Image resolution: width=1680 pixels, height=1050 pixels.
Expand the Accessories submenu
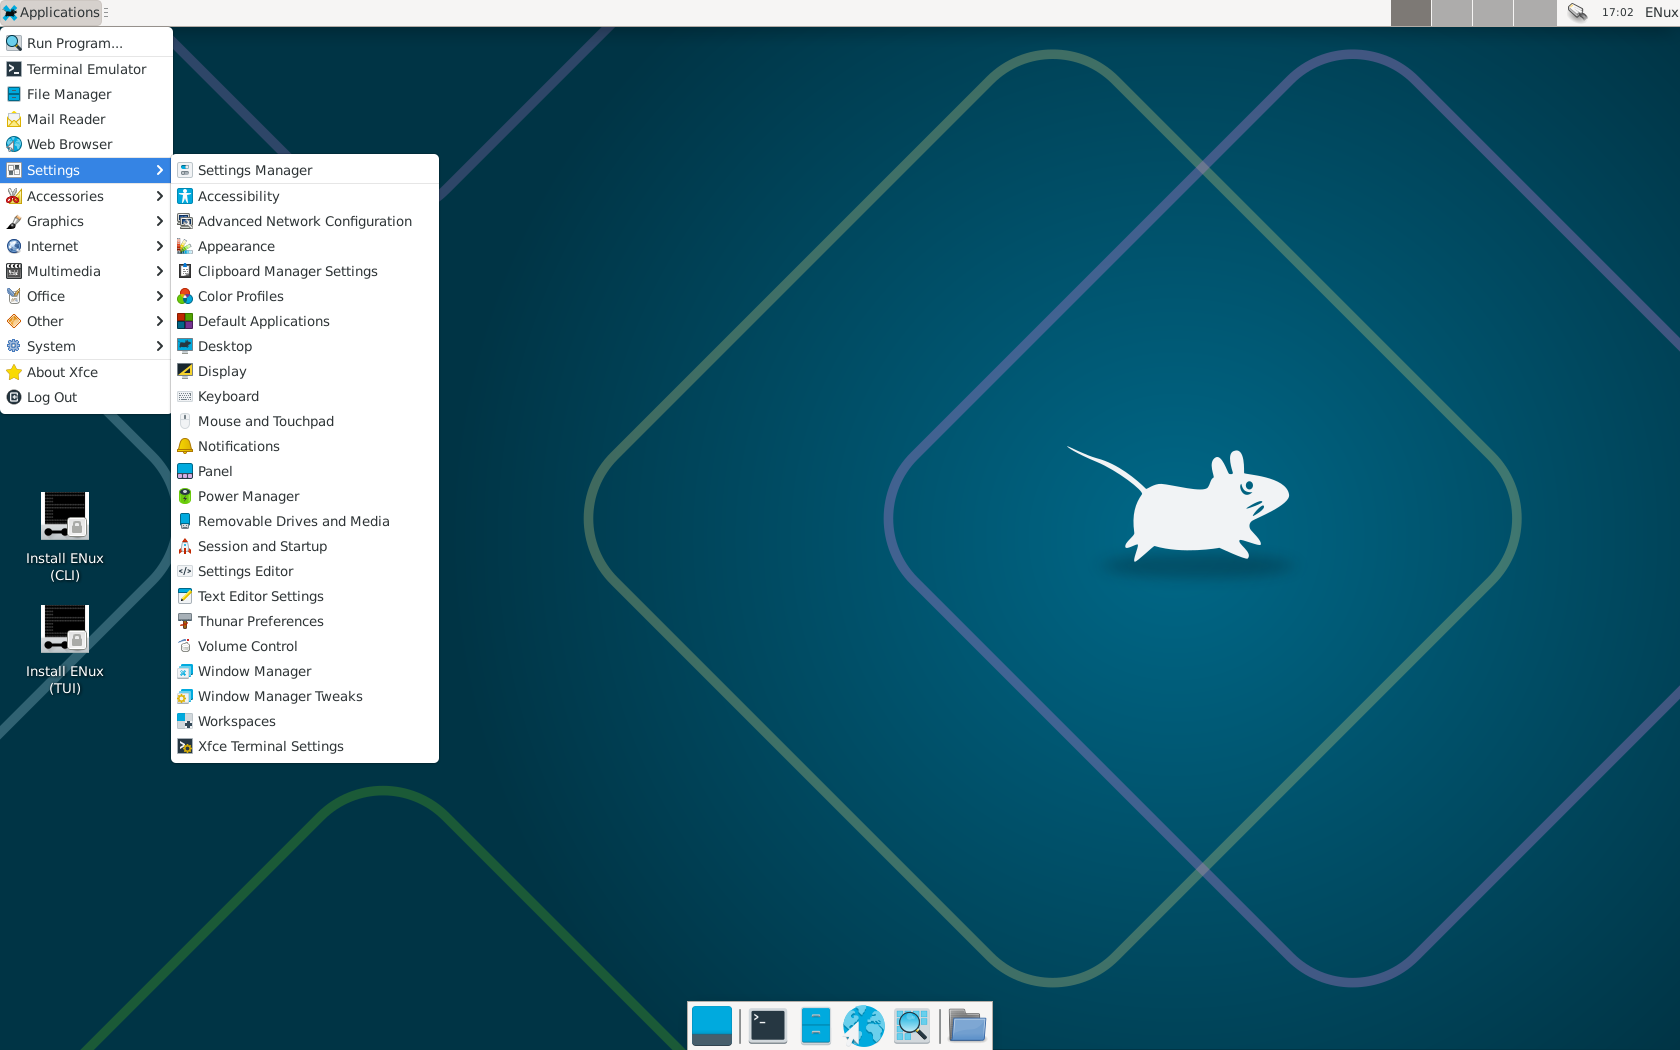(86, 196)
